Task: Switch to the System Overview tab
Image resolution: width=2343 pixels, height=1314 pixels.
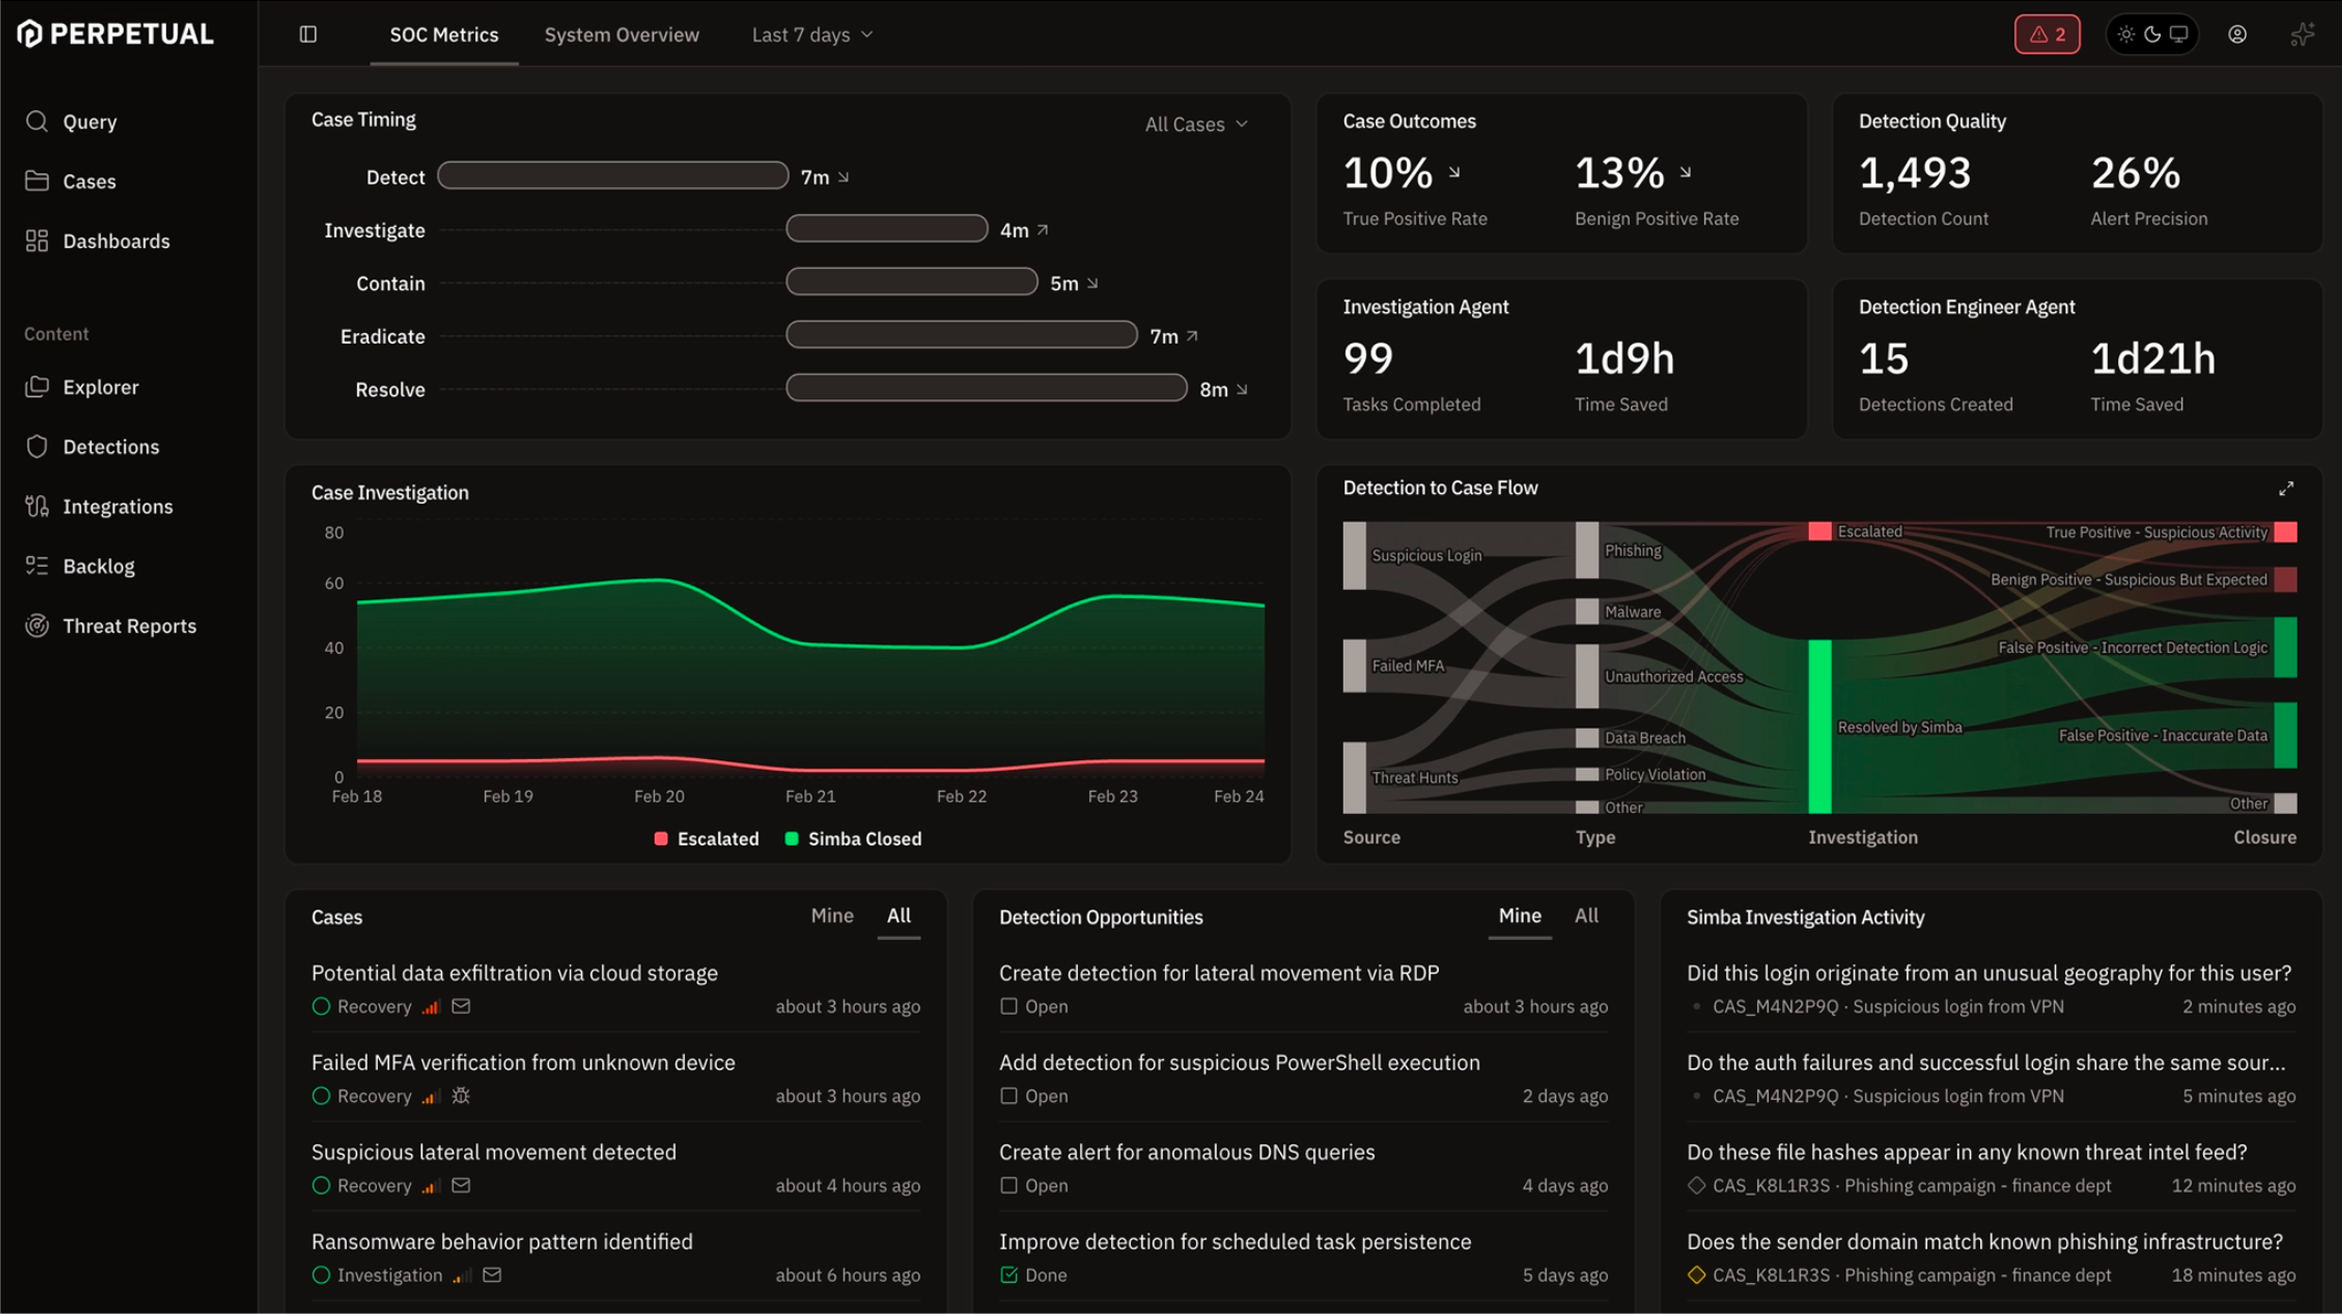Action: click(x=621, y=34)
